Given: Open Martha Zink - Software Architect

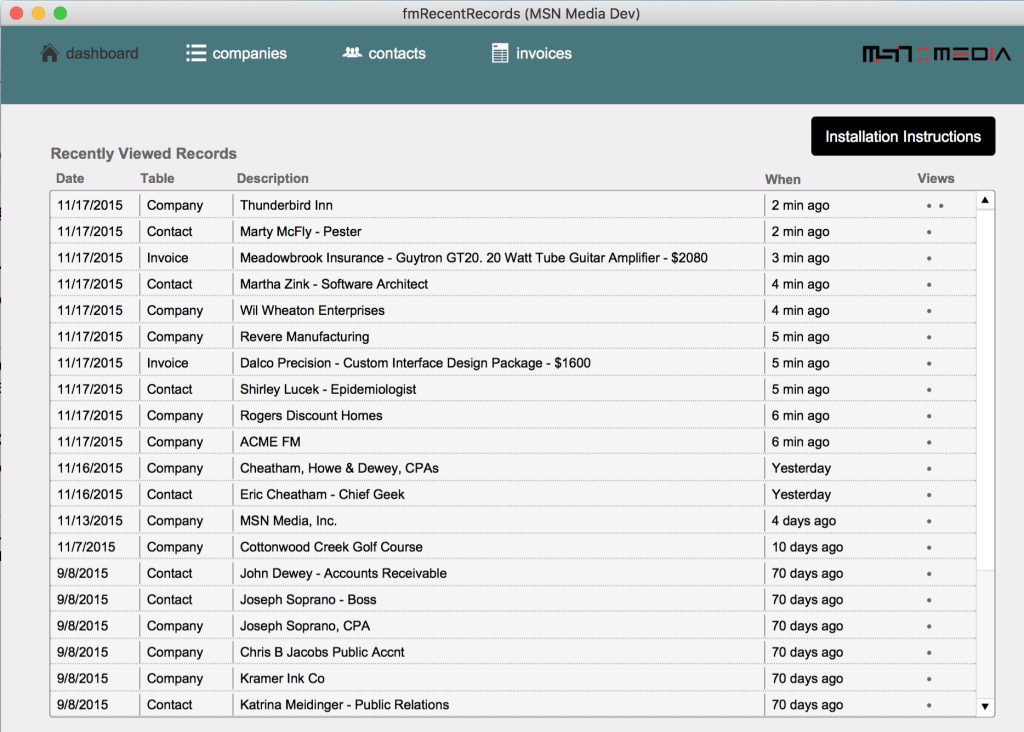Looking at the screenshot, I should [x=513, y=284].
